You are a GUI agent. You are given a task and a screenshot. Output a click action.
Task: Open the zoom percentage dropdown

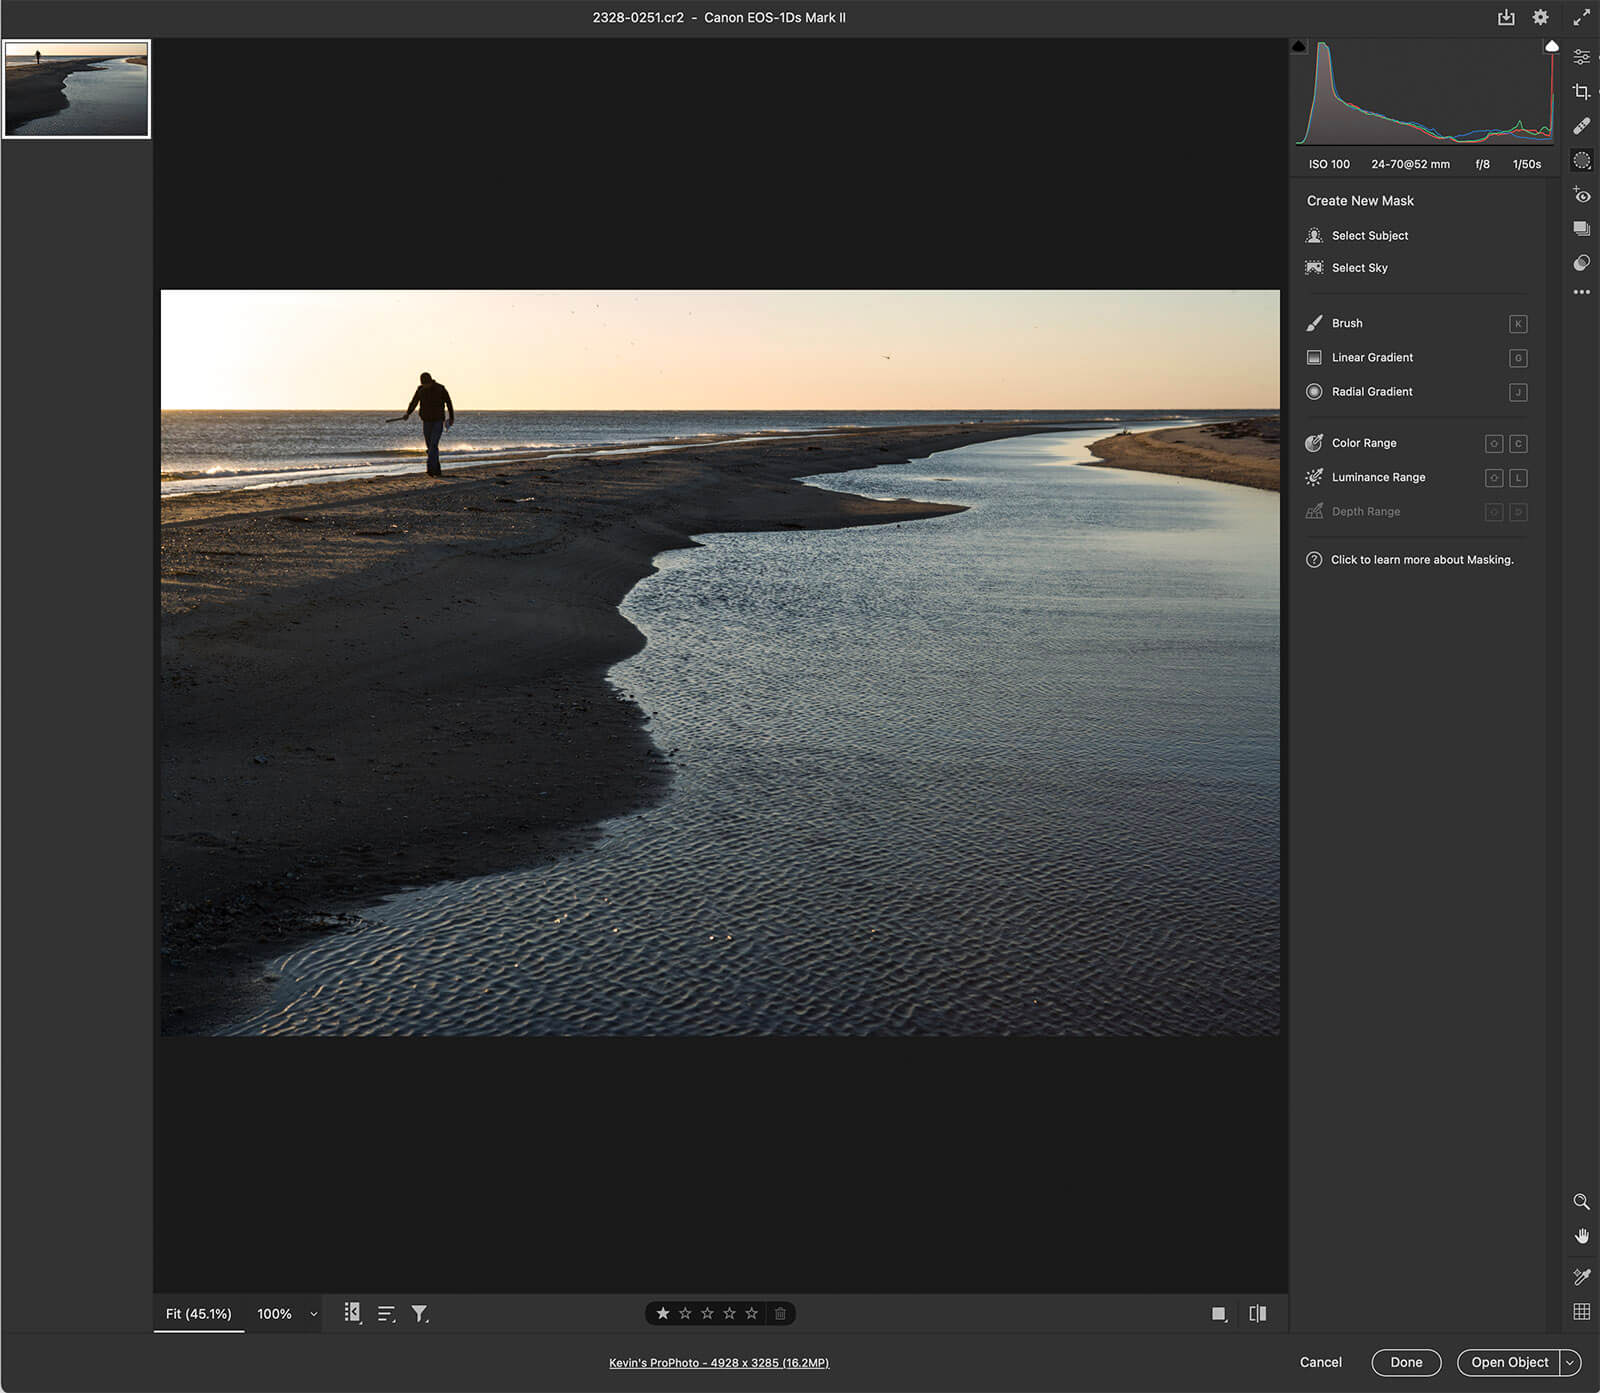pos(312,1314)
